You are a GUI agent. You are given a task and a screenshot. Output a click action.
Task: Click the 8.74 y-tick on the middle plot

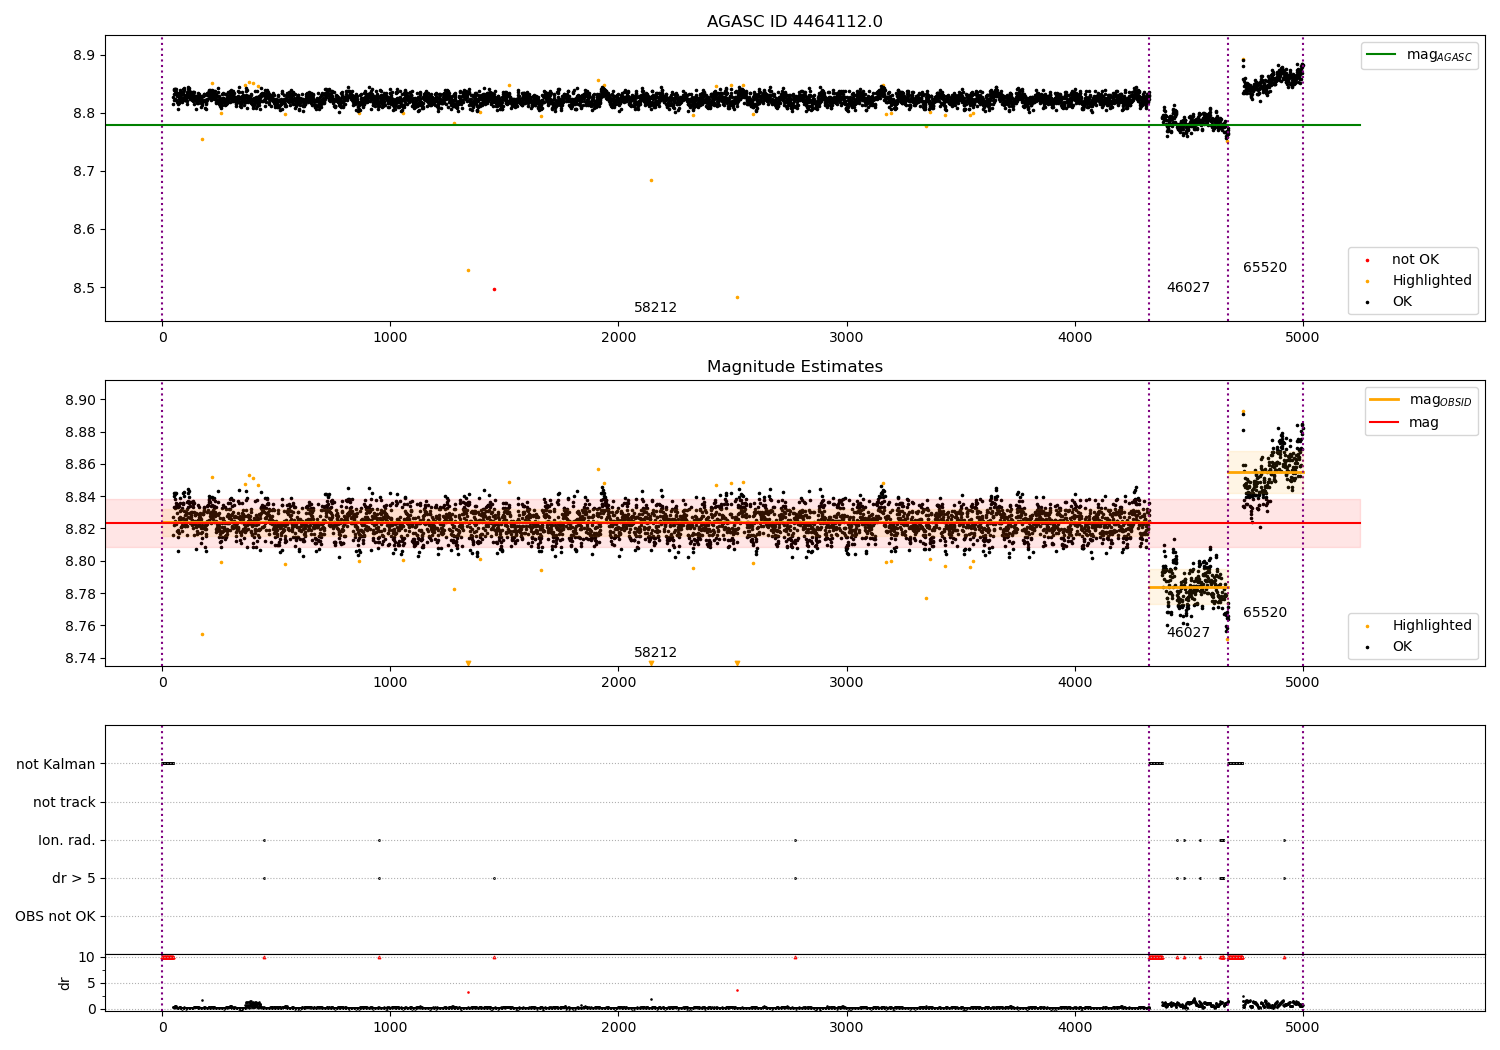[79, 659]
